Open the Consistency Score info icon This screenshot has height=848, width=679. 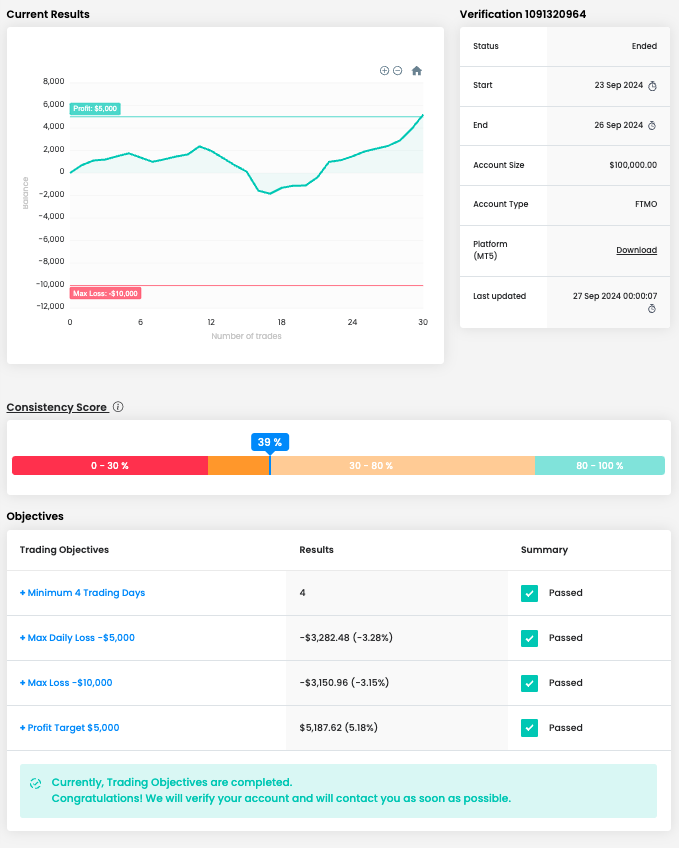118,408
